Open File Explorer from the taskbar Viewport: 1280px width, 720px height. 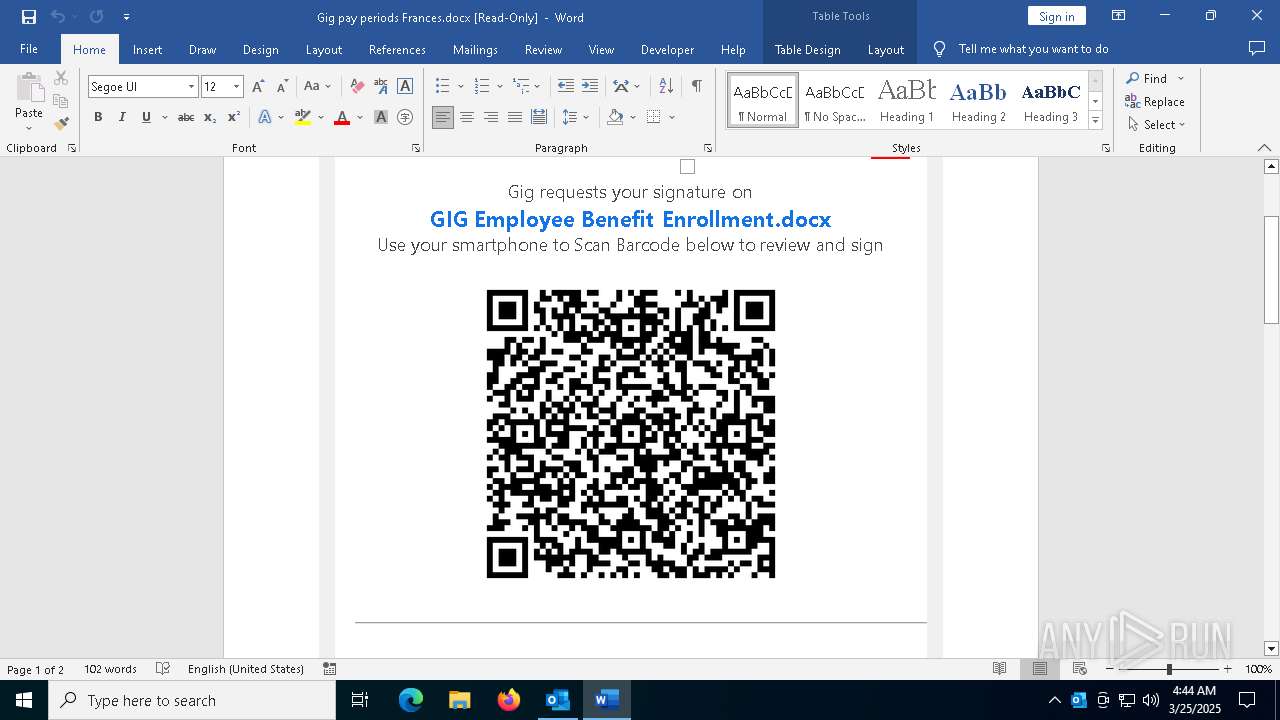click(459, 700)
